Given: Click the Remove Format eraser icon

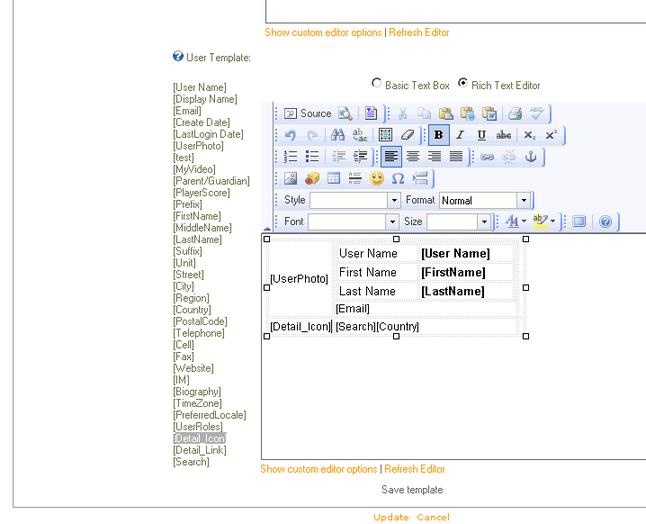Looking at the screenshot, I should point(407,135).
